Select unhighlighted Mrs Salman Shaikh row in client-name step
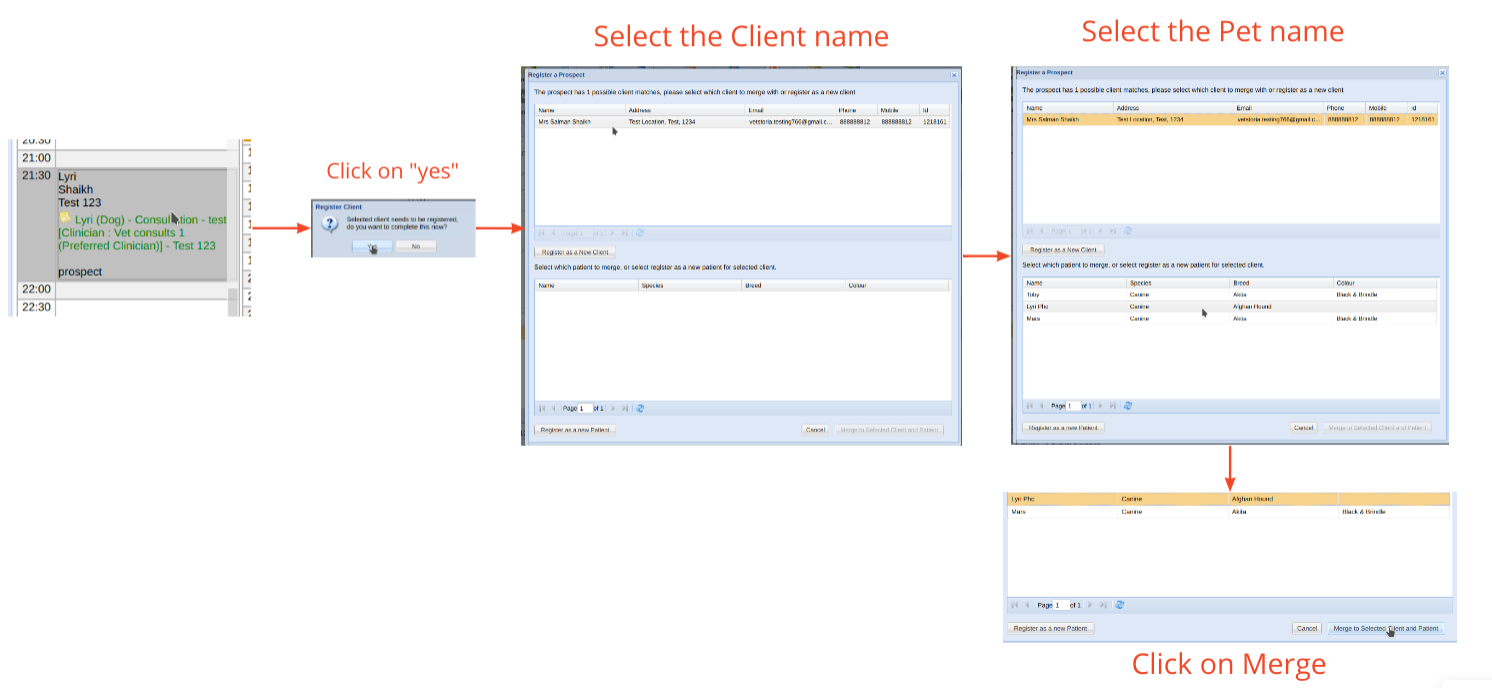1492x688 pixels. click(742, 121)
